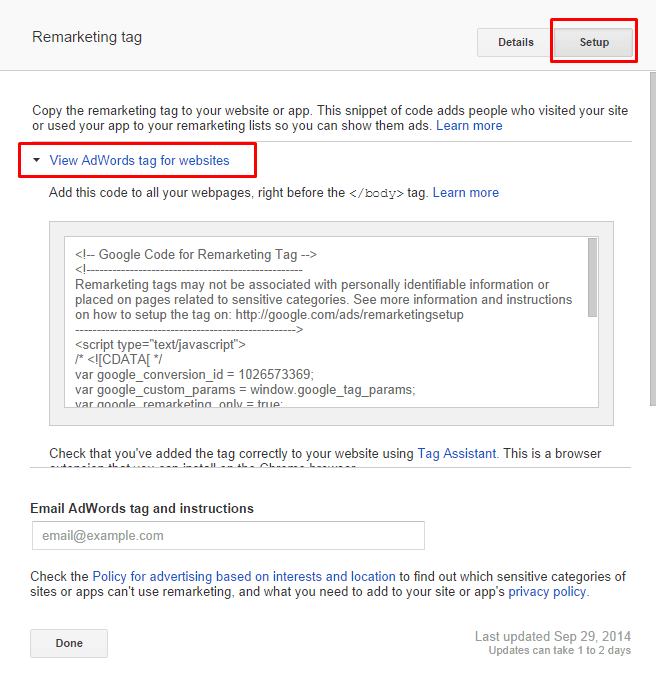Open Policy for advertising based on interests link

pos(244,577)
